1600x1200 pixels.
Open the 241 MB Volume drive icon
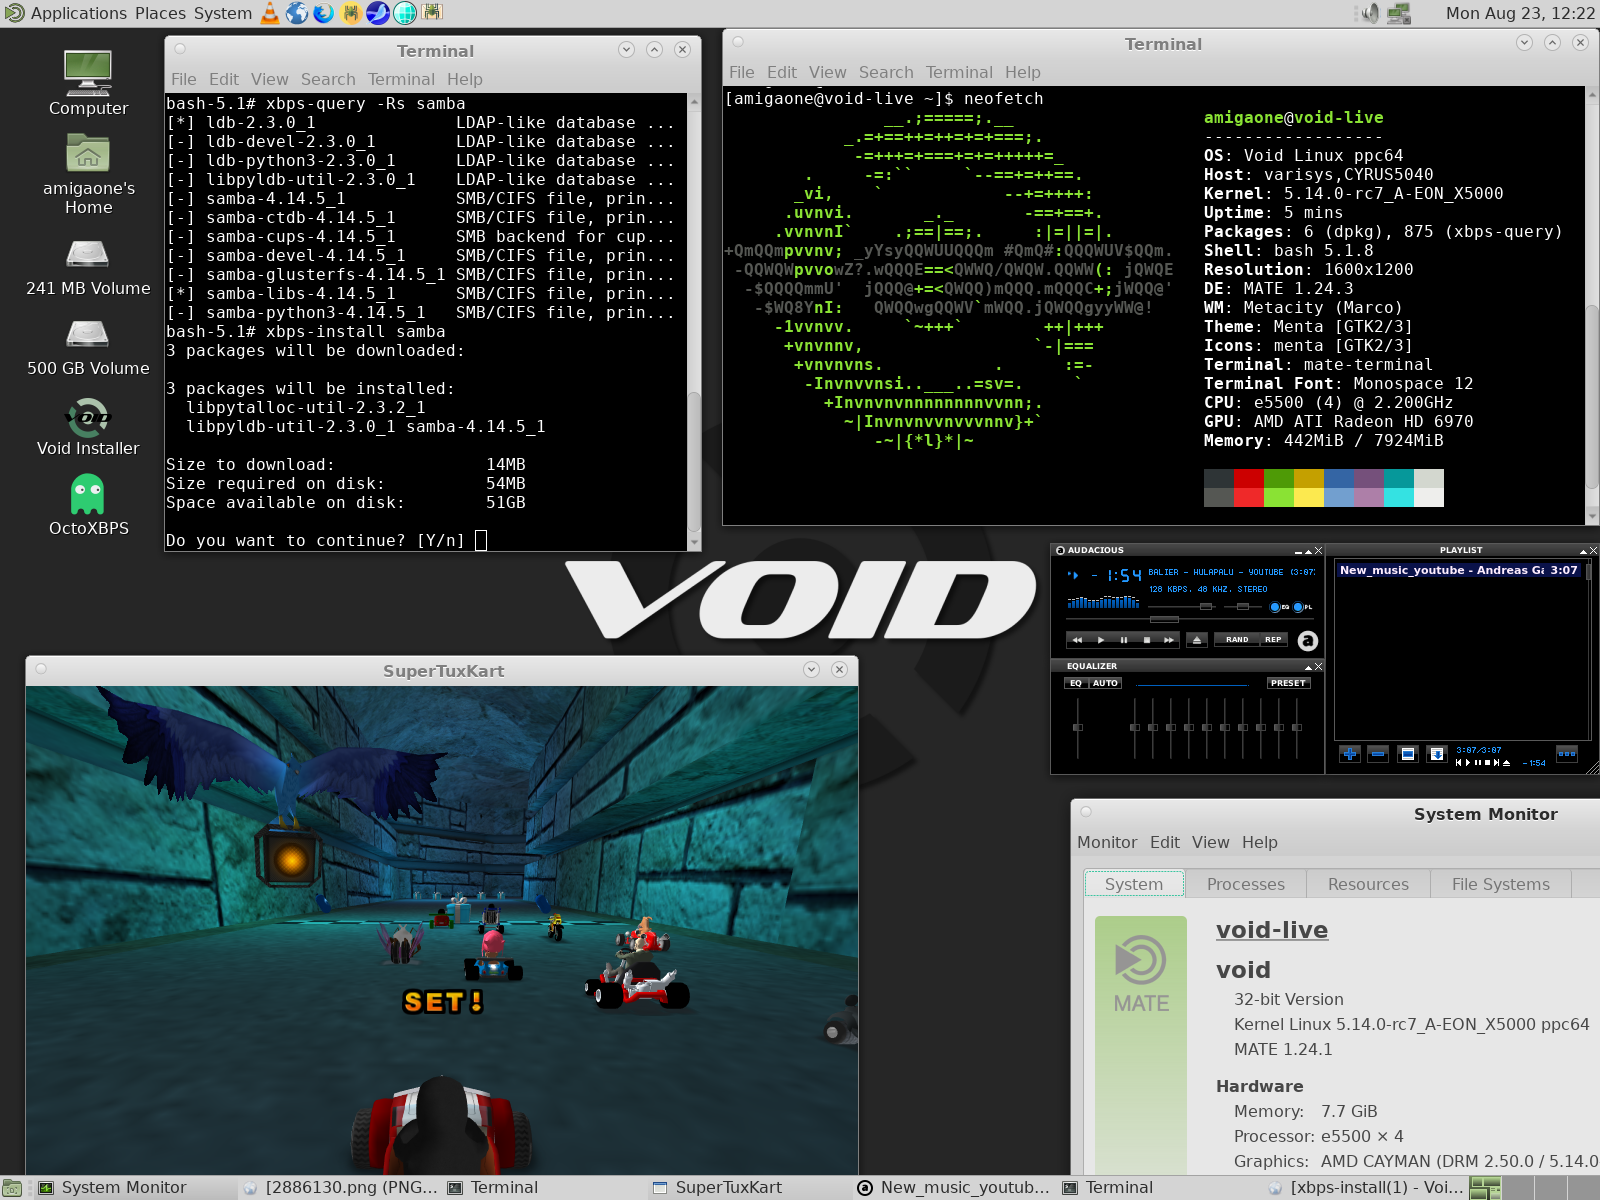pyautogui.click(x=88, y=267)
